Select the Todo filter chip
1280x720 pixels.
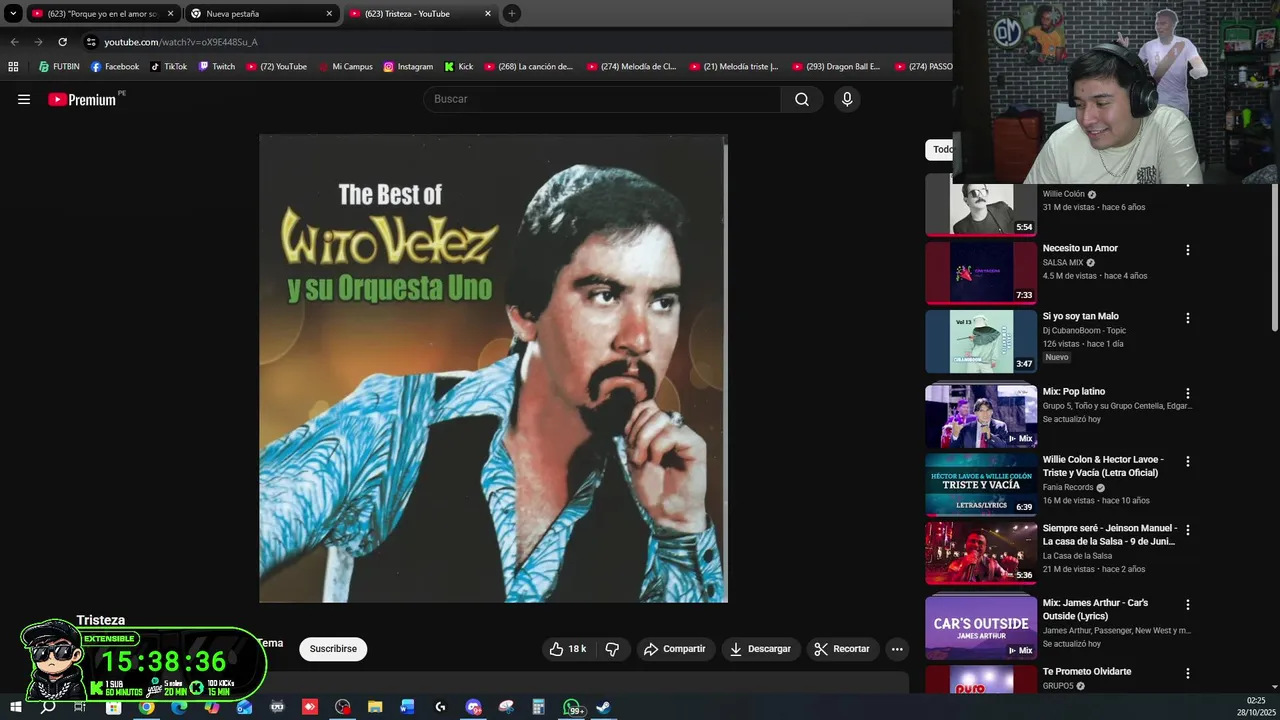(x=941, y=150)
